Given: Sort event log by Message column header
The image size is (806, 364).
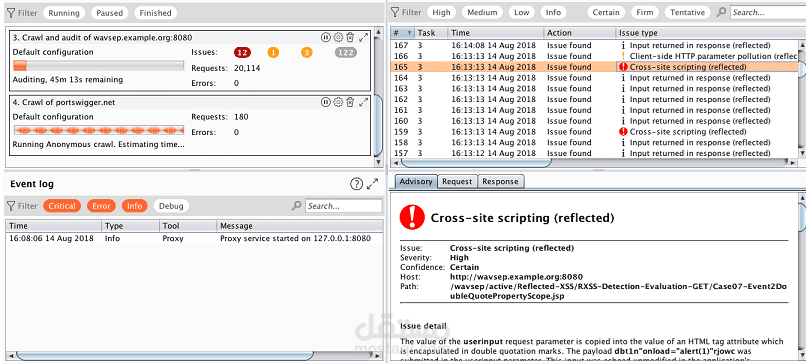Looking at the screenshot, I should [300, 226].
